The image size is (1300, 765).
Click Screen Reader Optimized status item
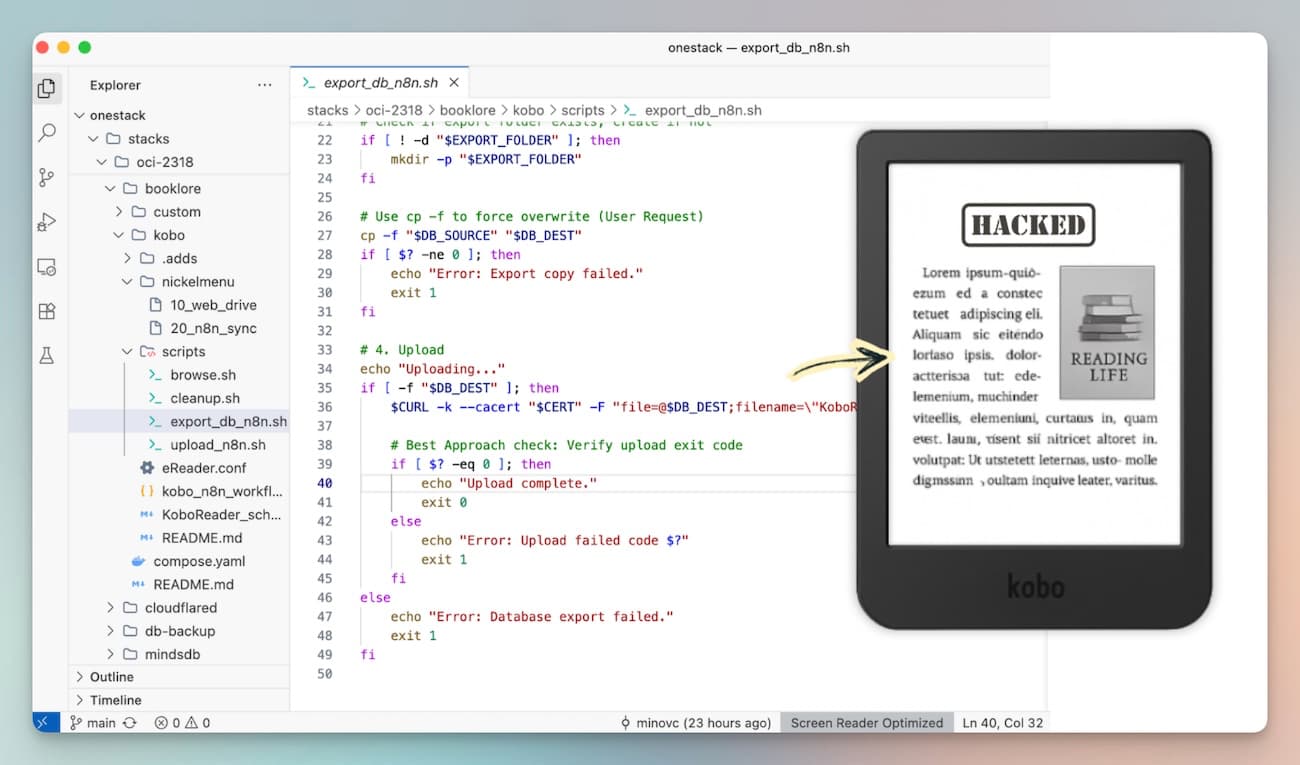tap(867, 722)
